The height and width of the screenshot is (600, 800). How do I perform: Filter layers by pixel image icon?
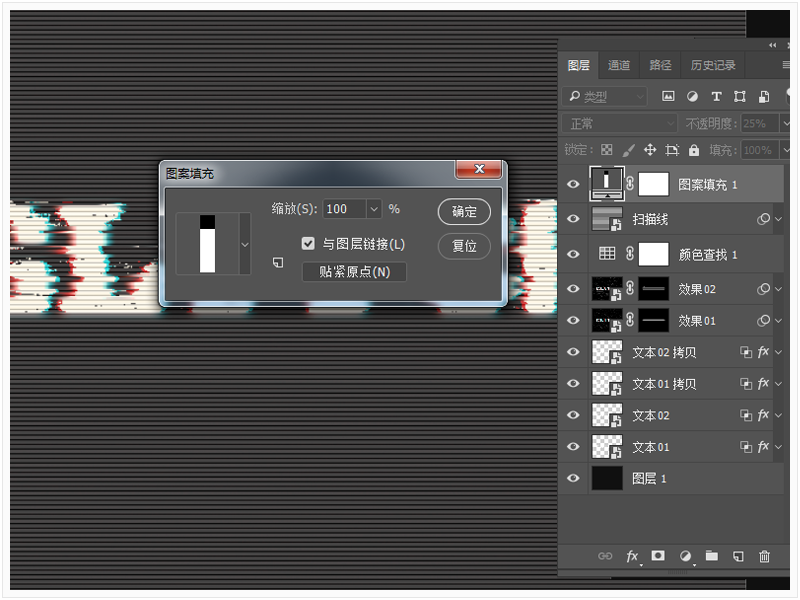click(668, 96)
